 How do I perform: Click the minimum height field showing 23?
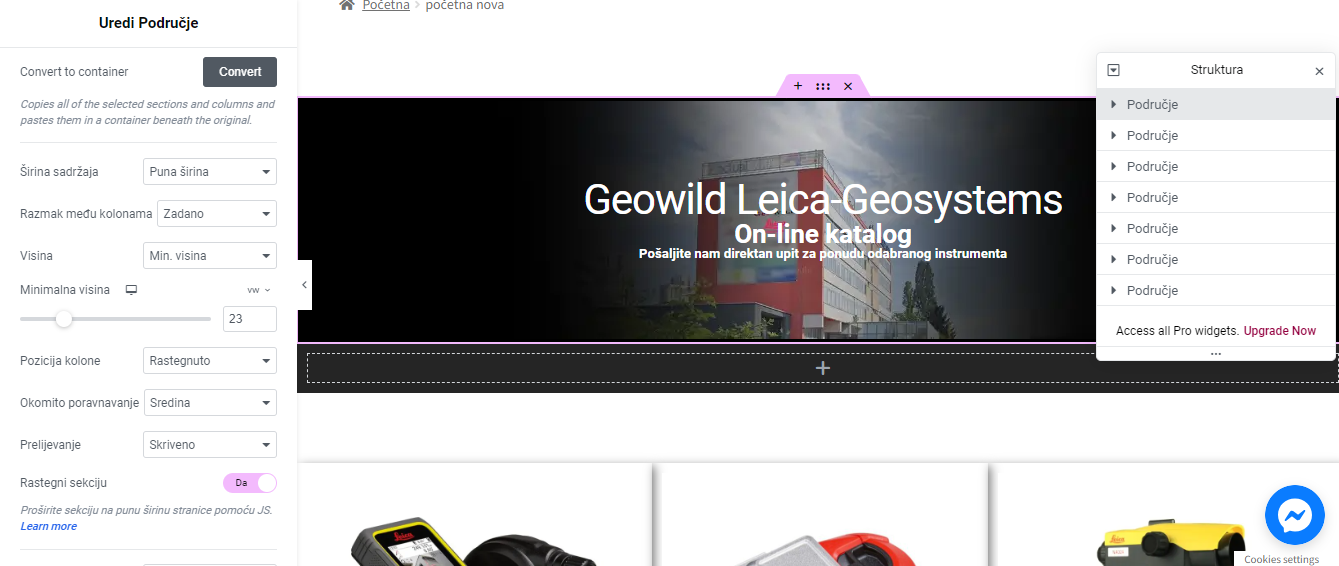(250, 319)
